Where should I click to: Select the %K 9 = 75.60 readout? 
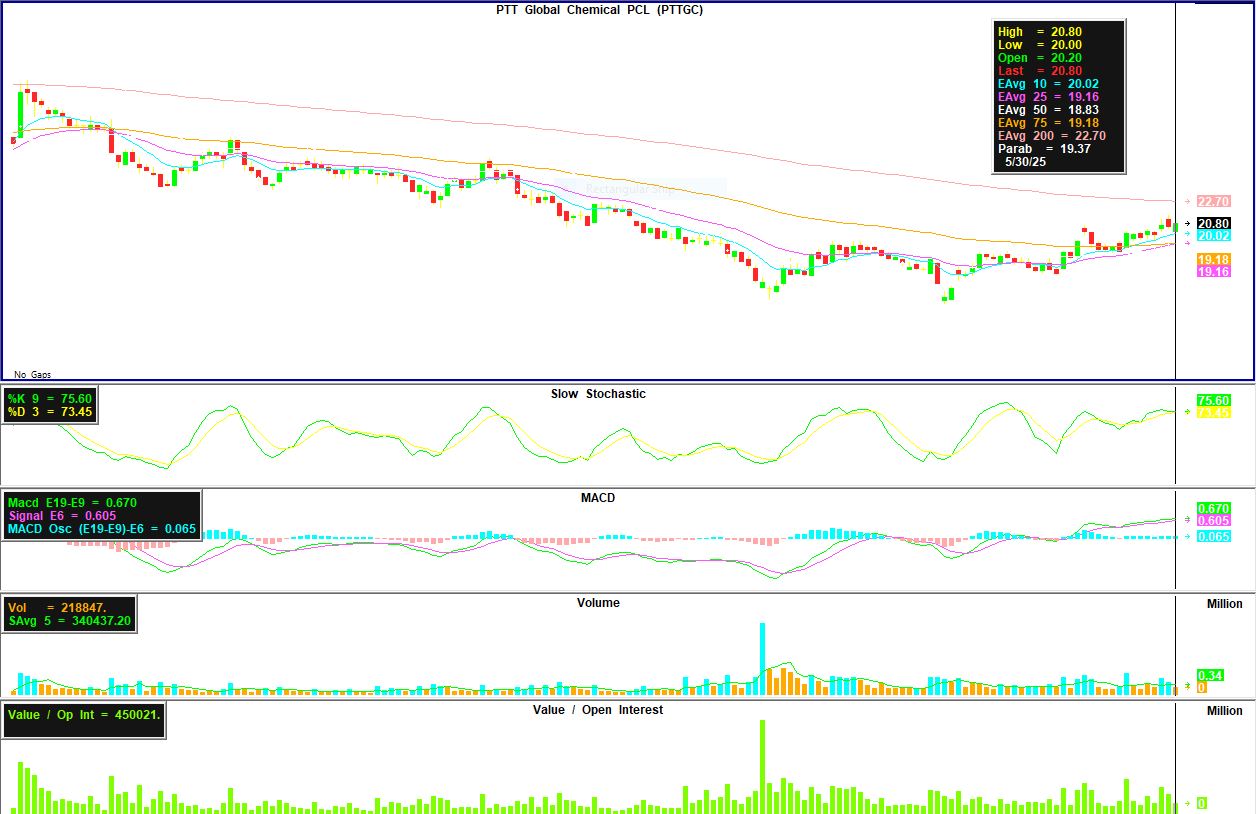(49, 398)
